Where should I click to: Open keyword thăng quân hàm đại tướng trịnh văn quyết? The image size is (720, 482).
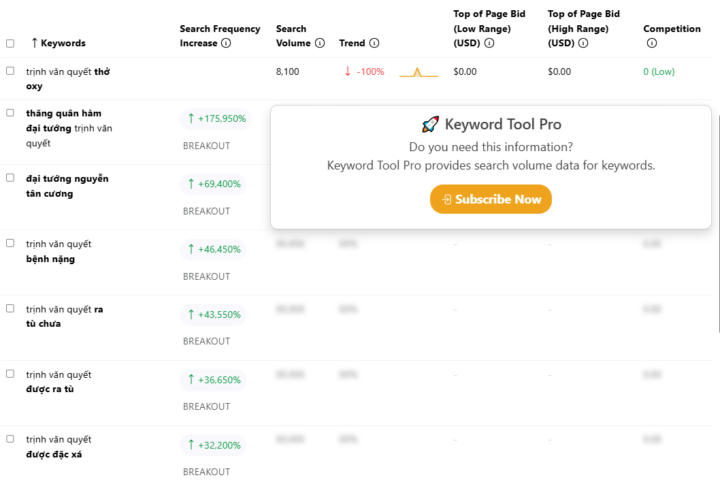point(69,128)
